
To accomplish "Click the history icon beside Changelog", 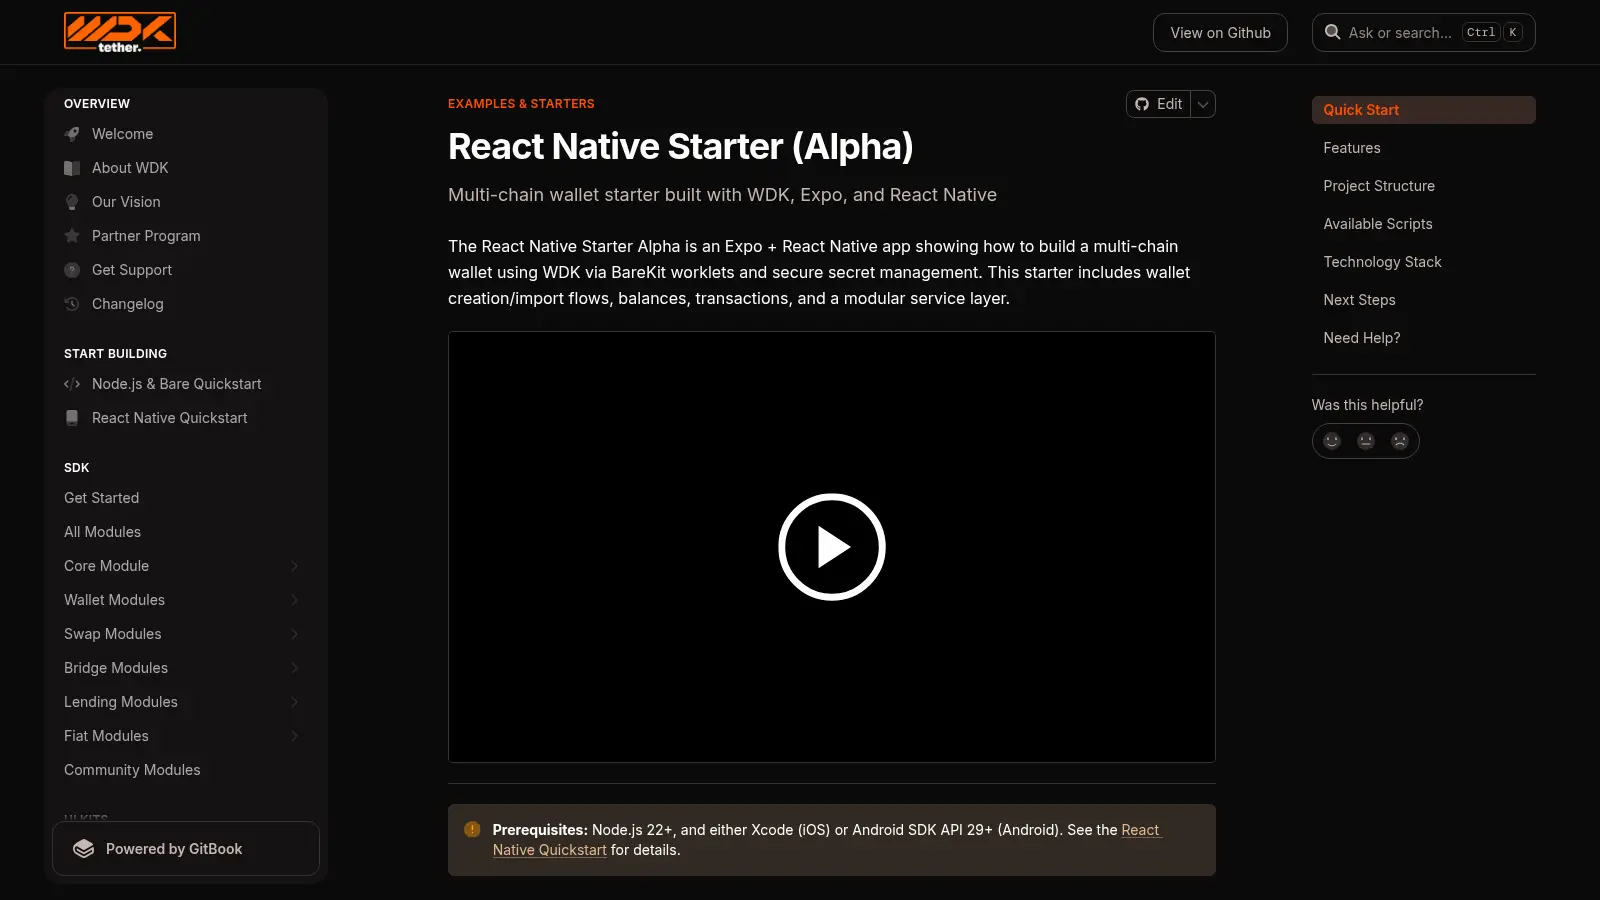I will point(72,304).
